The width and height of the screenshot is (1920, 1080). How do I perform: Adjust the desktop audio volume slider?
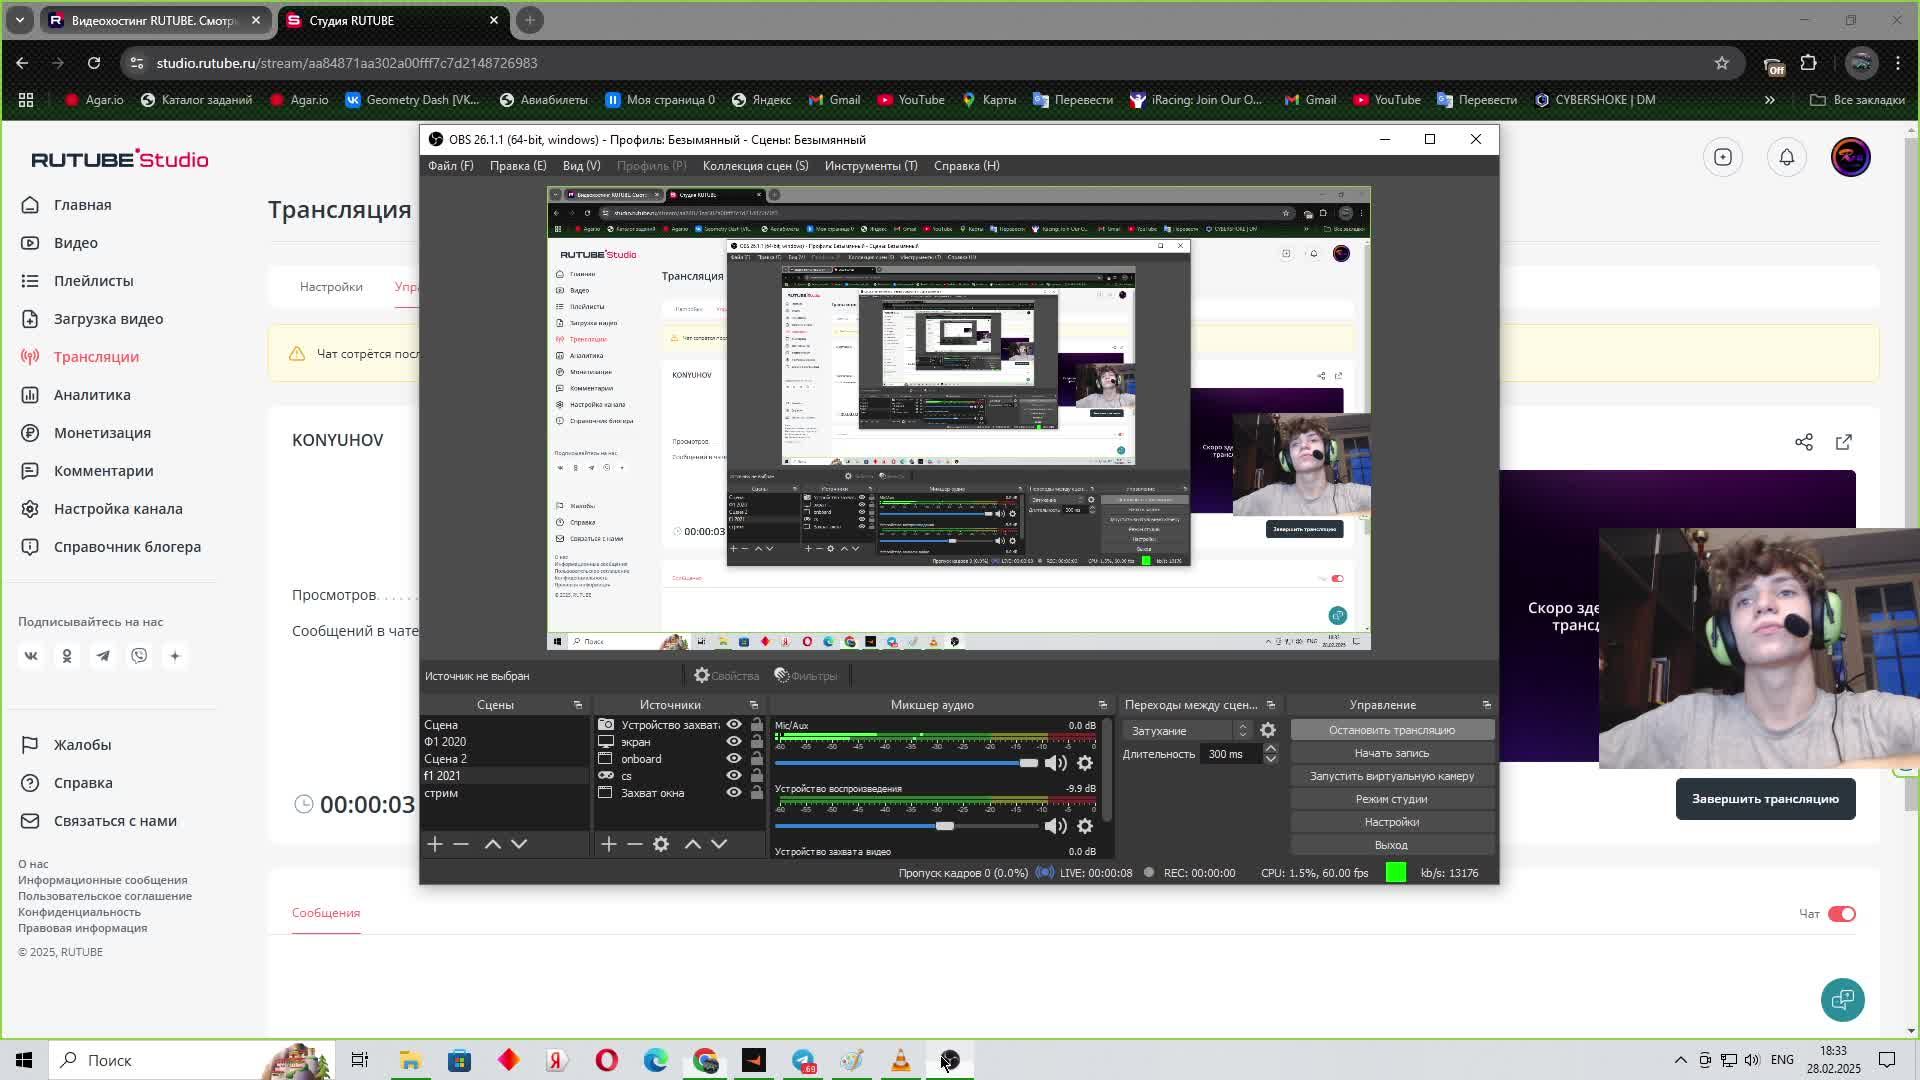pyautogui.click(x=944, y=826)
